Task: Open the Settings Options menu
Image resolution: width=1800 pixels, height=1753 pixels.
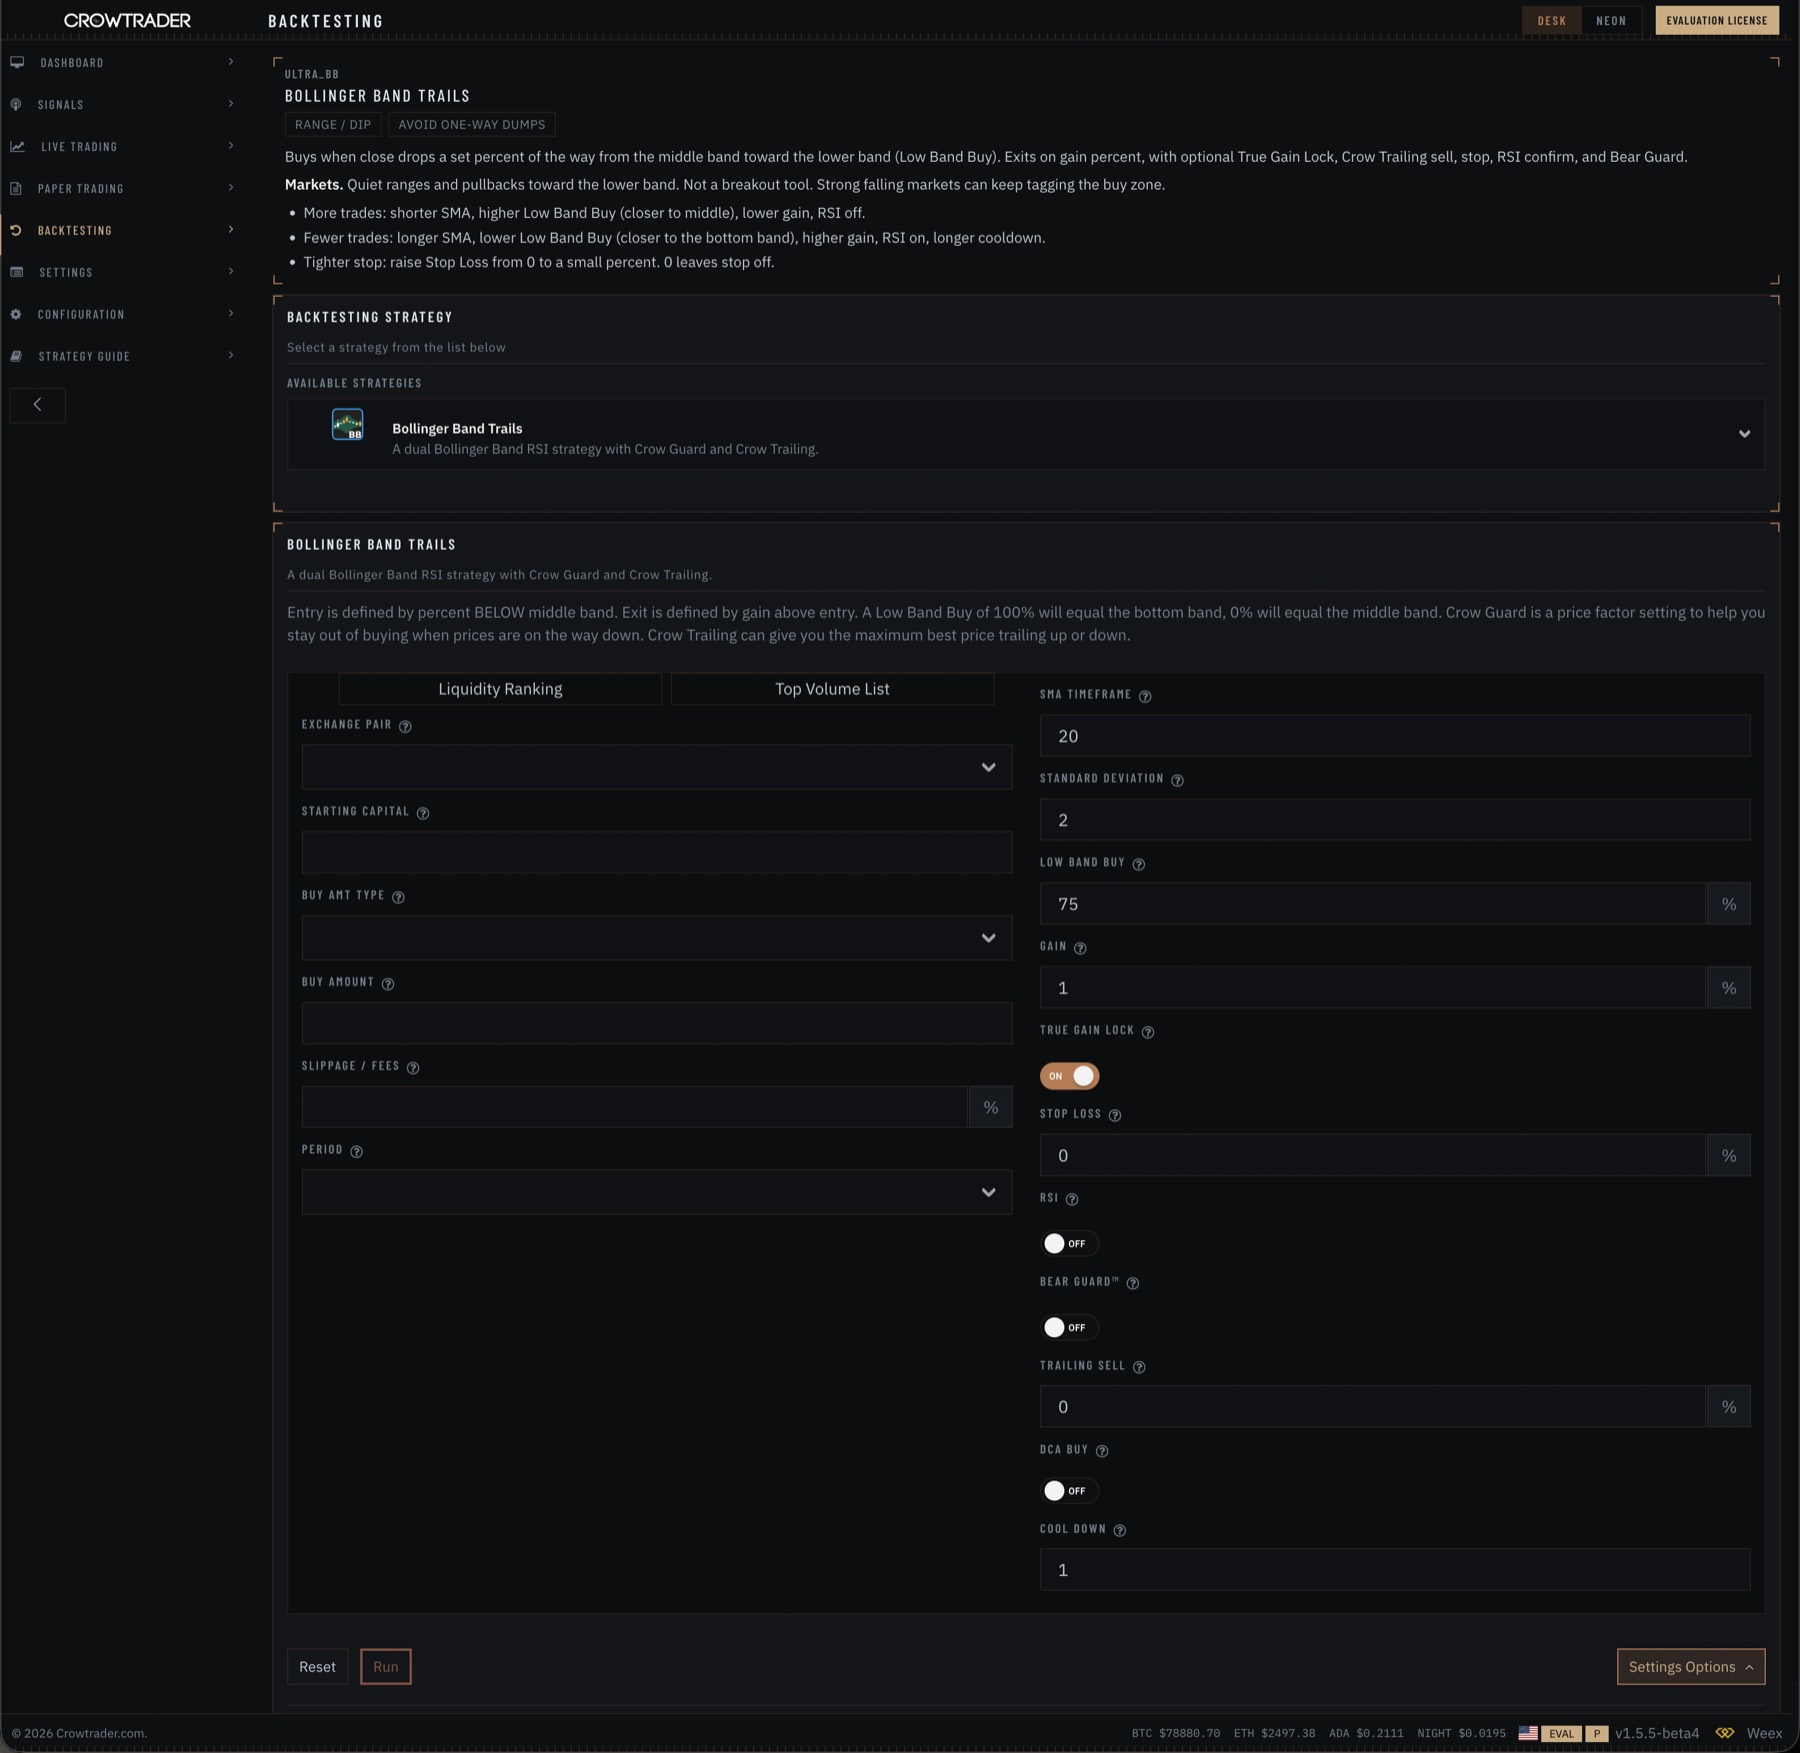Action: click(1691, 1667)
